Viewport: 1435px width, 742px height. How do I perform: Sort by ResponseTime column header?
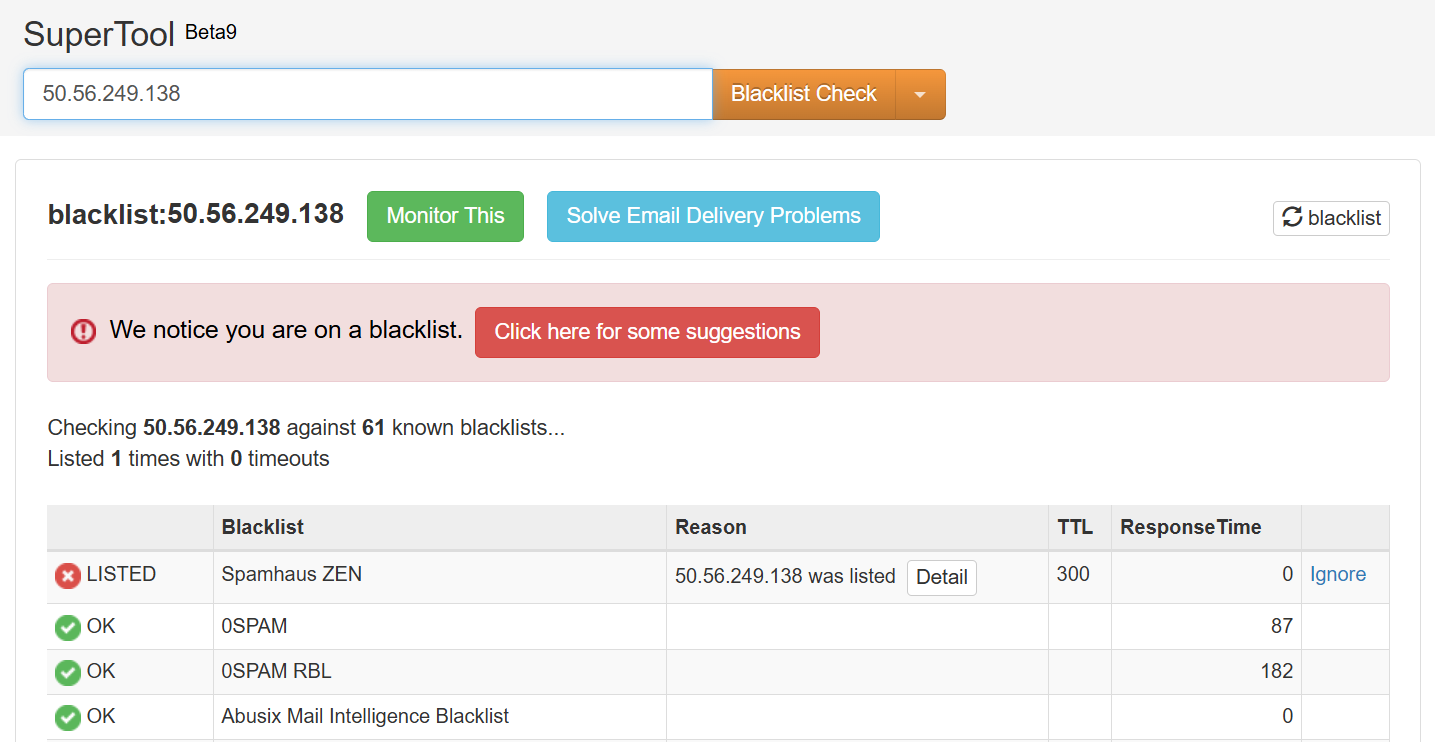(1190, 527)
